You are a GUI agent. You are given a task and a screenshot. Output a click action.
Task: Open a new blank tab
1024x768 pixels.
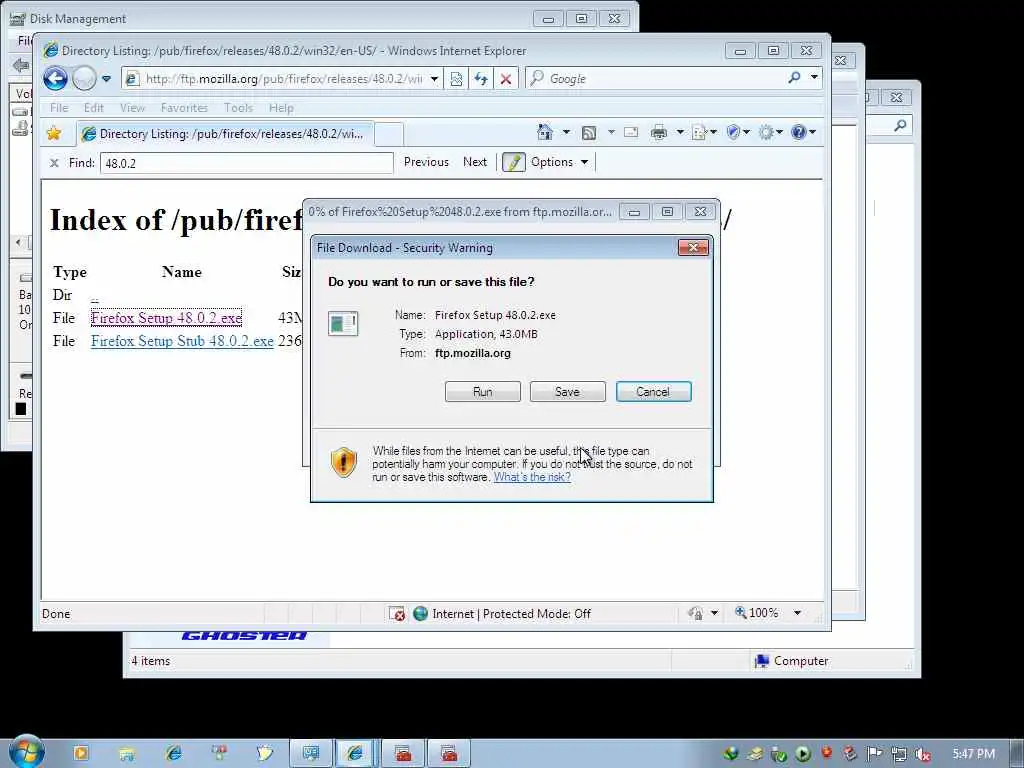point(389,135)
